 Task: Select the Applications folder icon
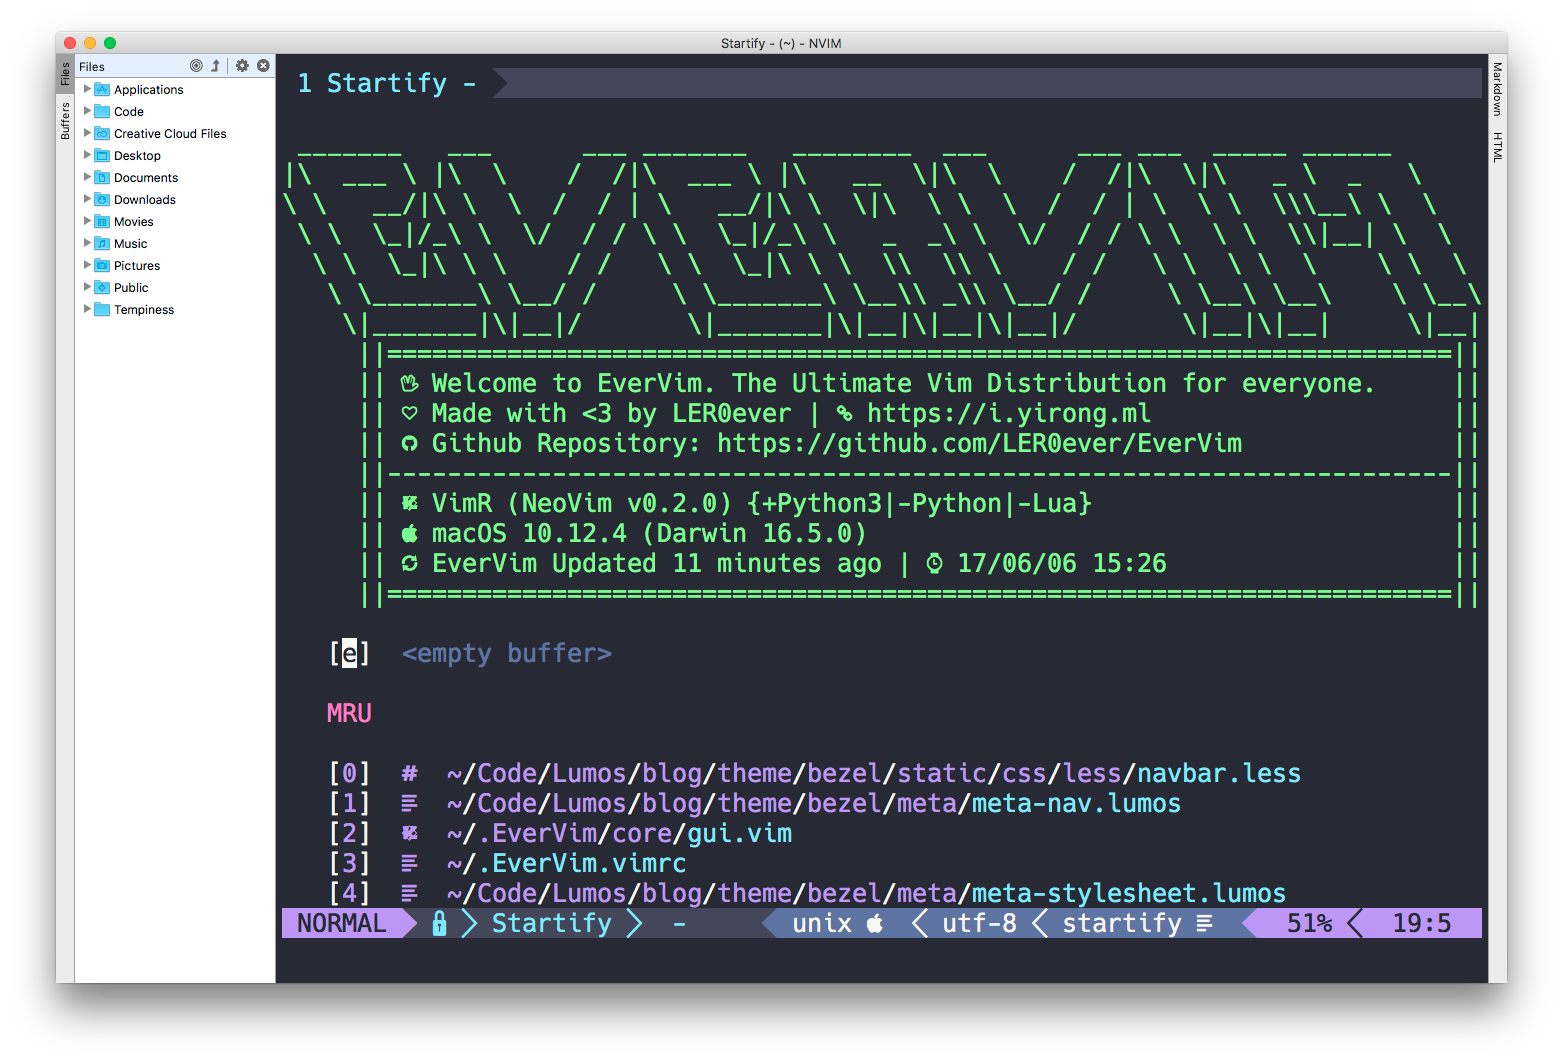(102, 90)
